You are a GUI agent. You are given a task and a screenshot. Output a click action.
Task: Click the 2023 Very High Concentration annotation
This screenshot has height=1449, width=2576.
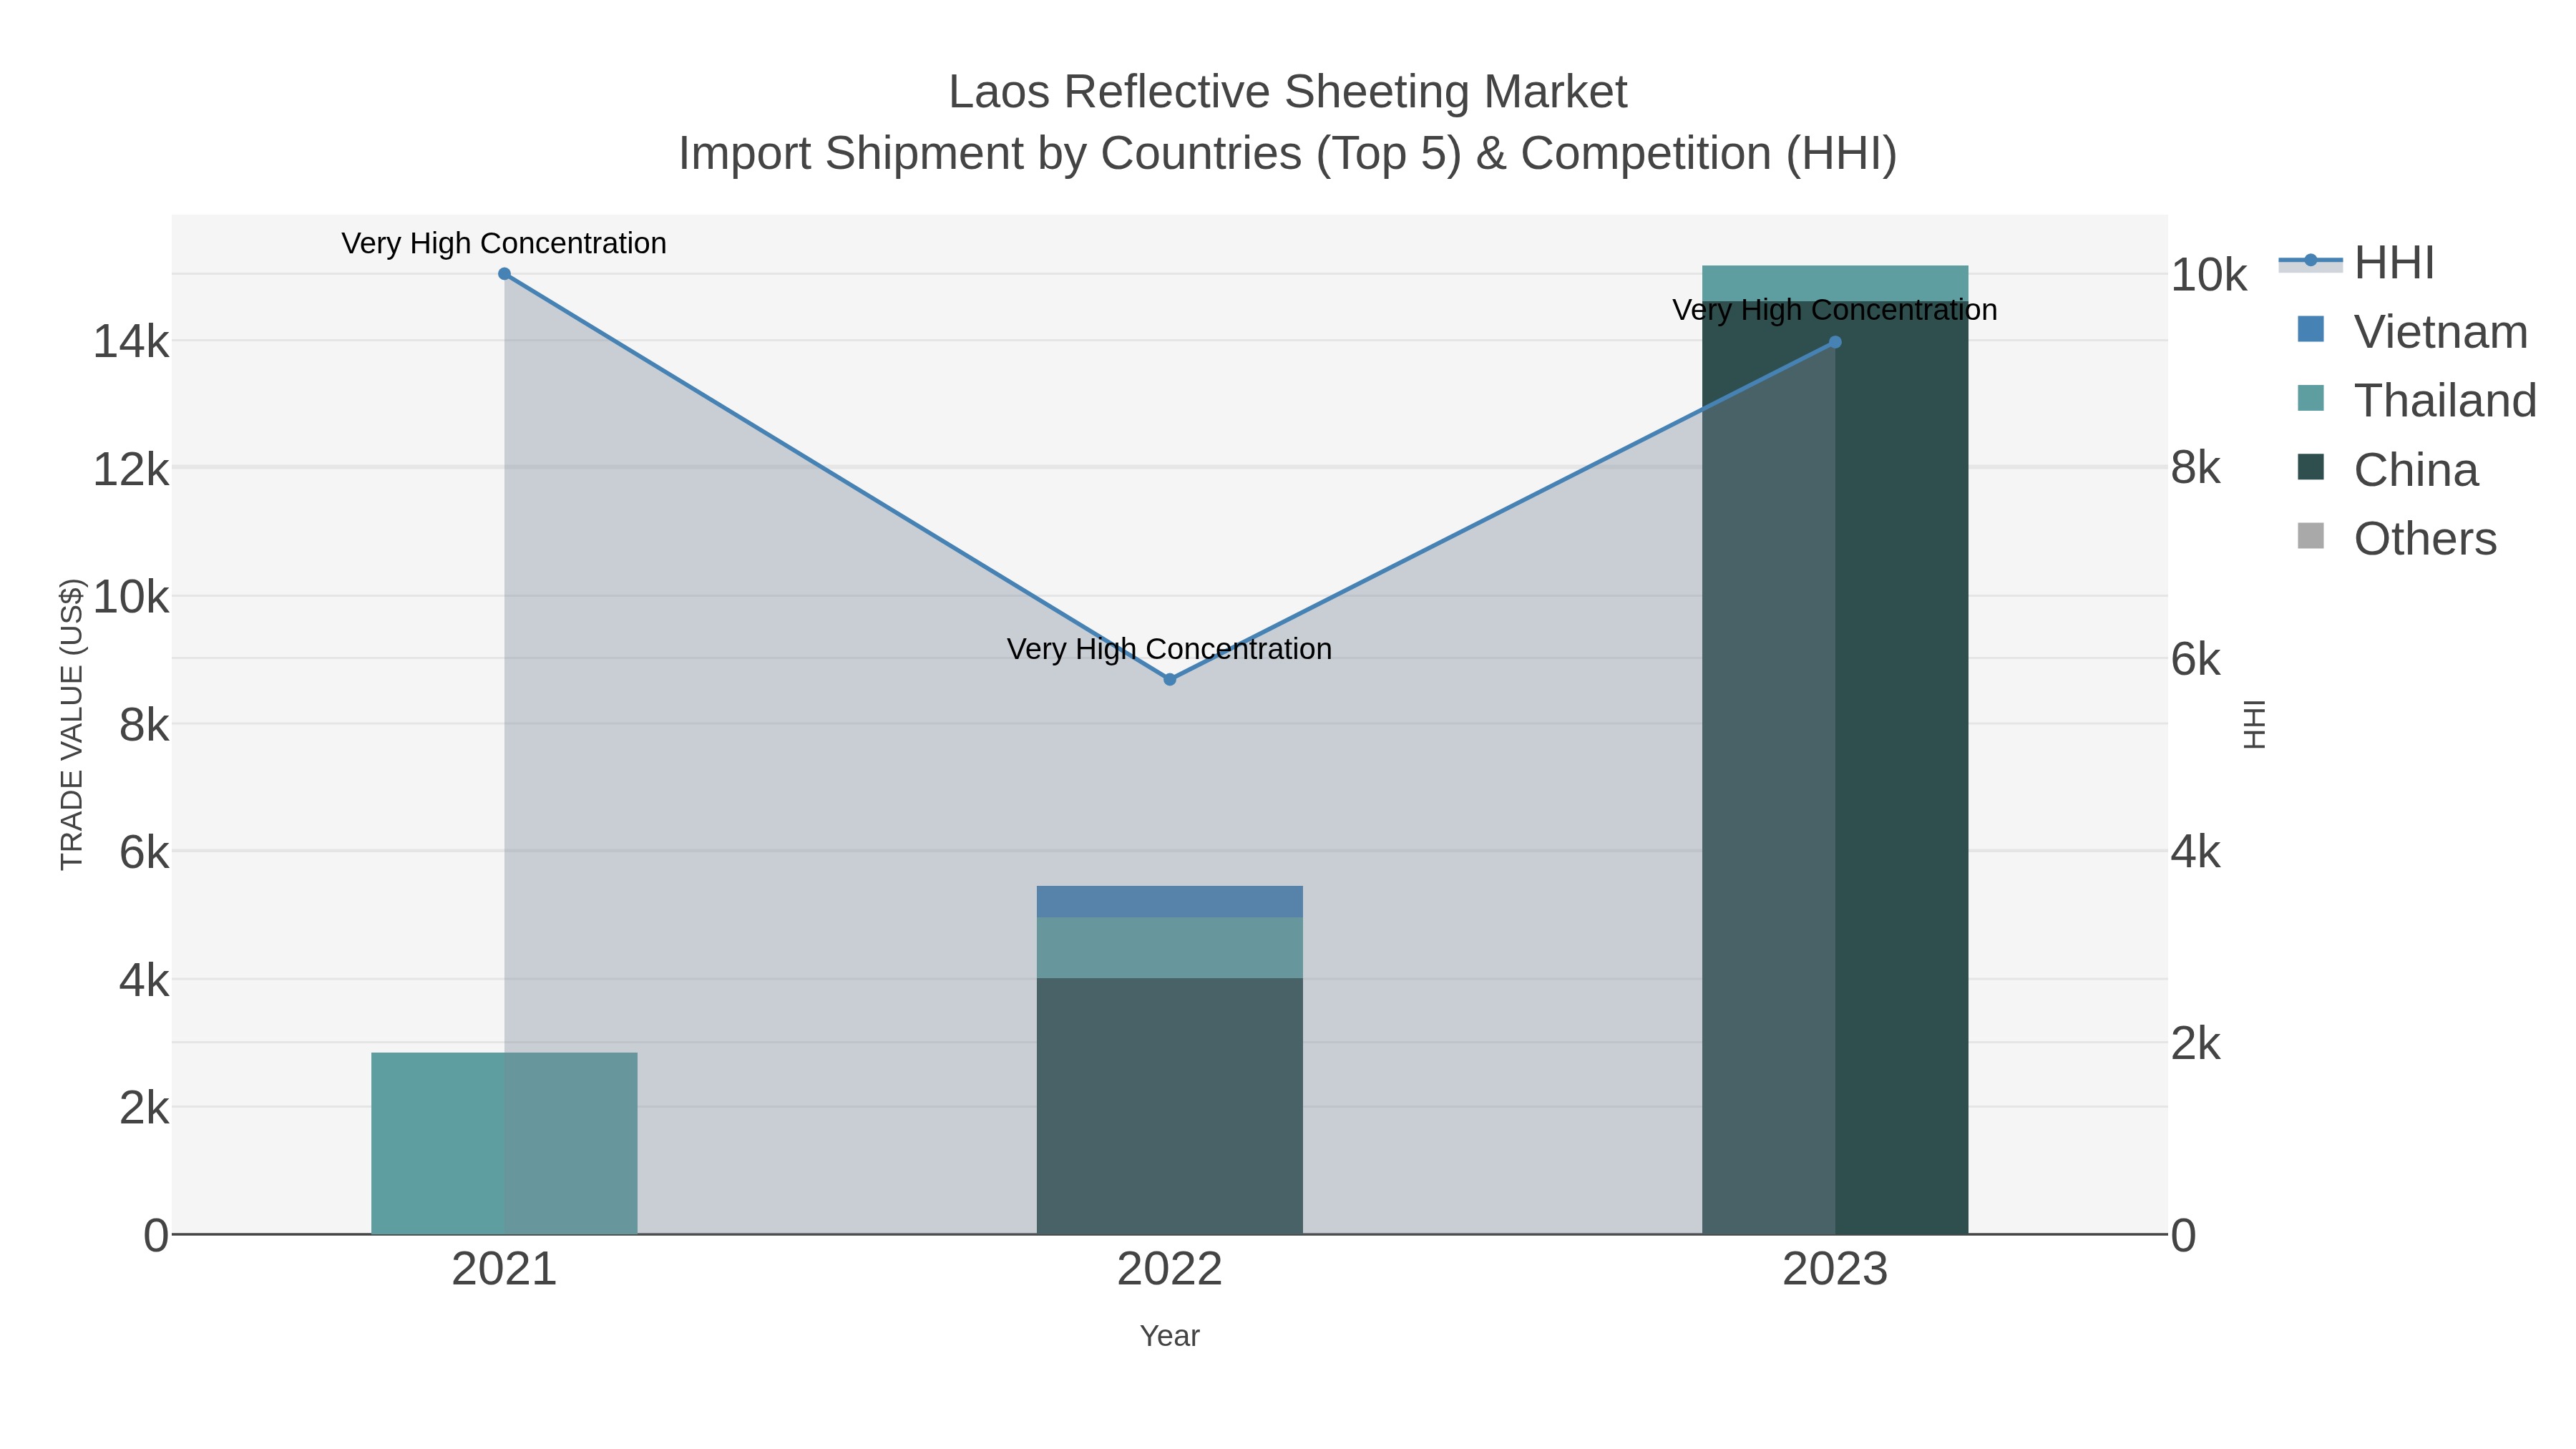(x=1835, y=310)
